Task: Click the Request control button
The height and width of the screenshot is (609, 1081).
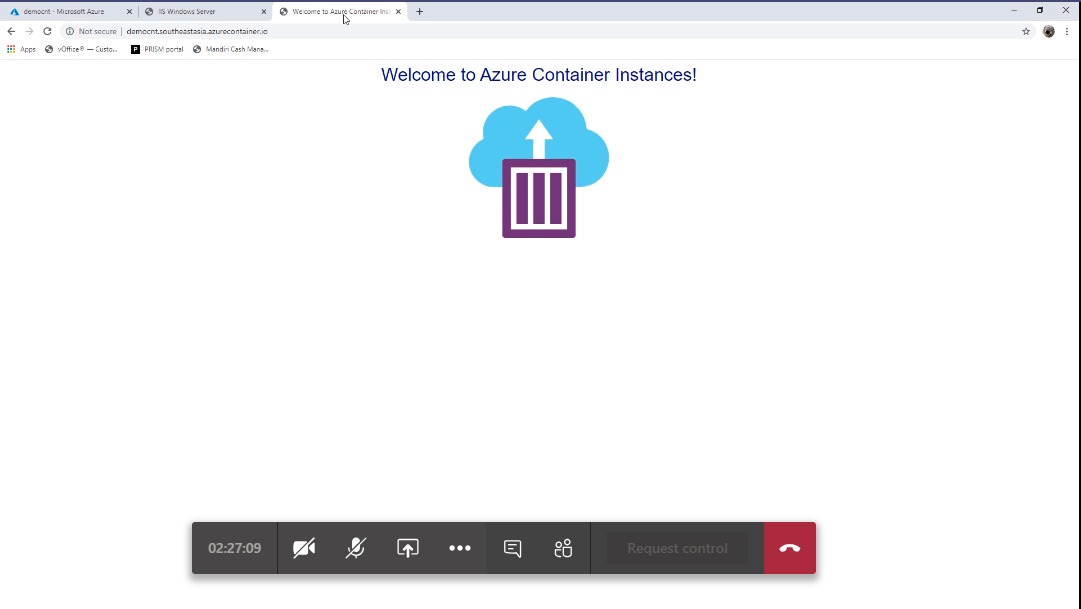Action: (x=677, y=548)
